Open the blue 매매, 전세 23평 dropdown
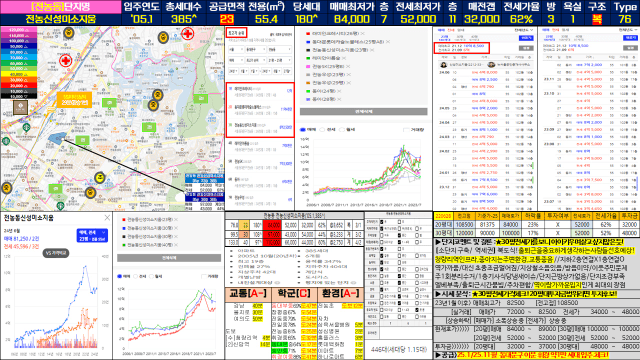The height and width of the screenshot is (360, 640). (92, 236)
